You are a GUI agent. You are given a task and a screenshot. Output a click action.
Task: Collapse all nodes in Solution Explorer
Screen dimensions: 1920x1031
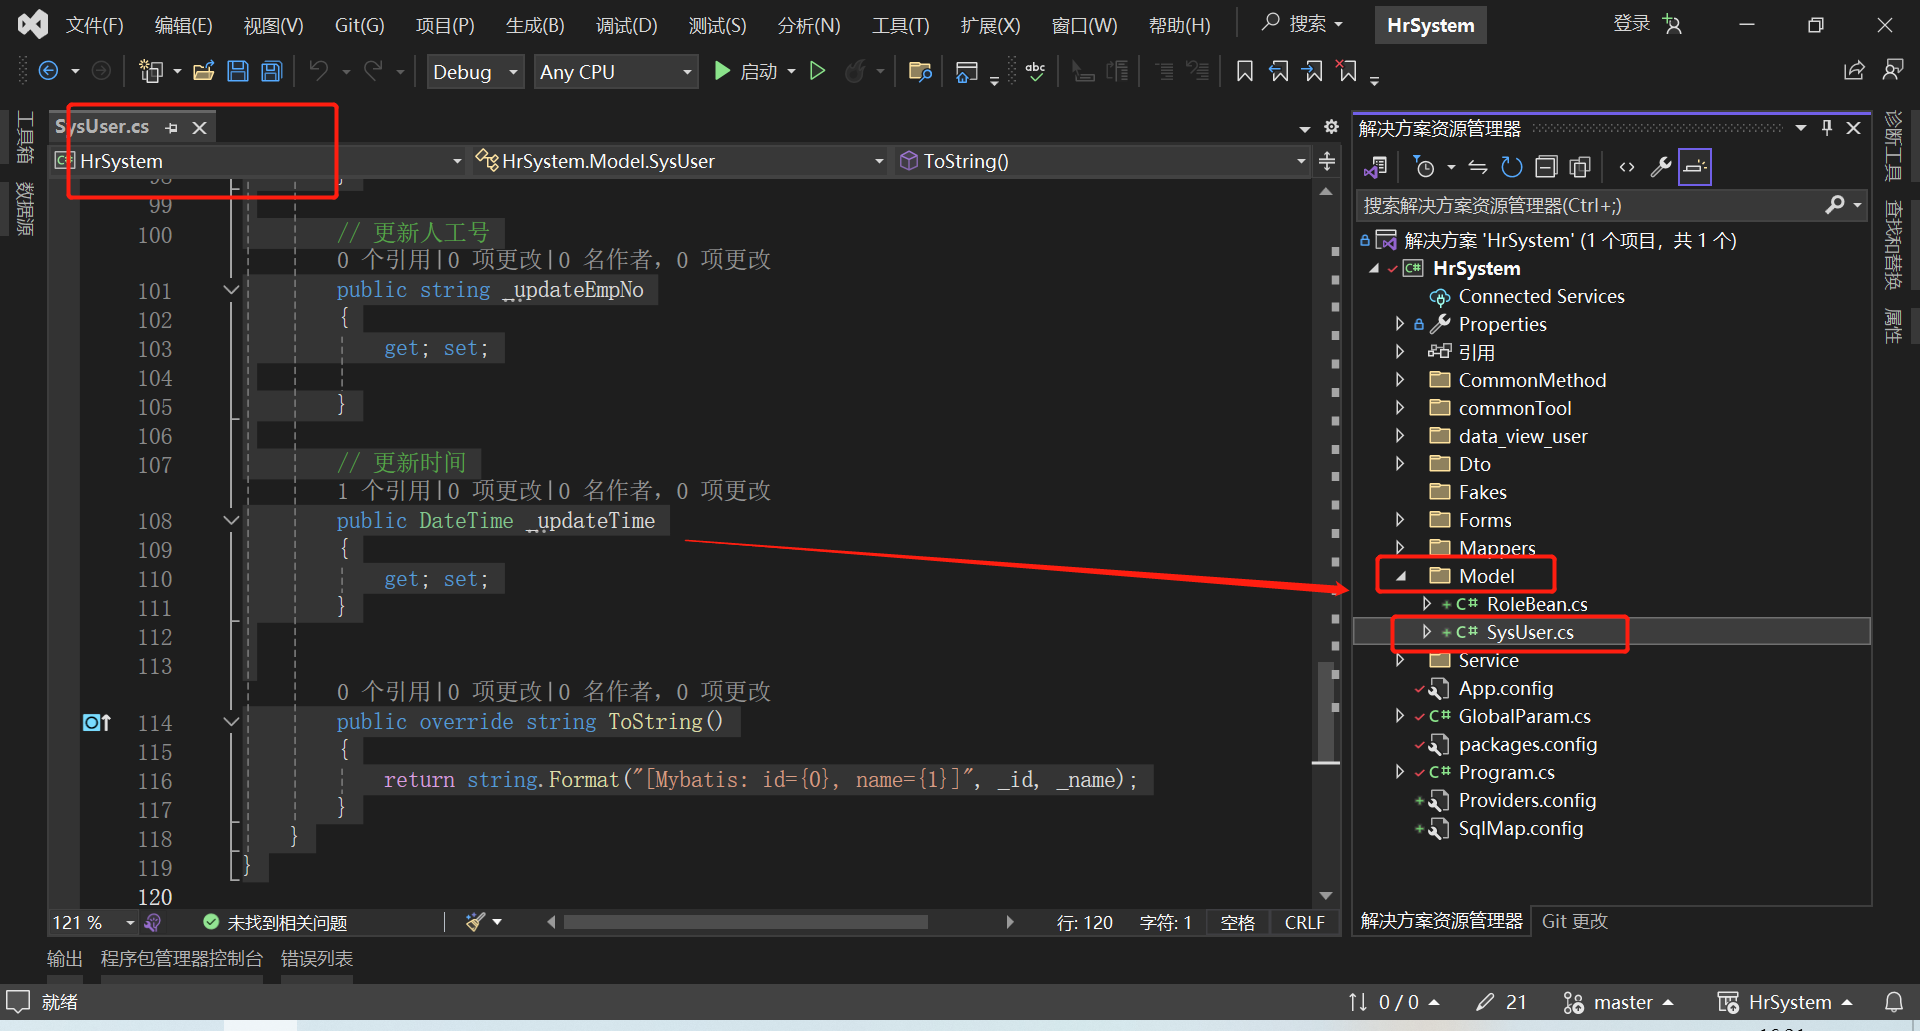pos(1546,167)
